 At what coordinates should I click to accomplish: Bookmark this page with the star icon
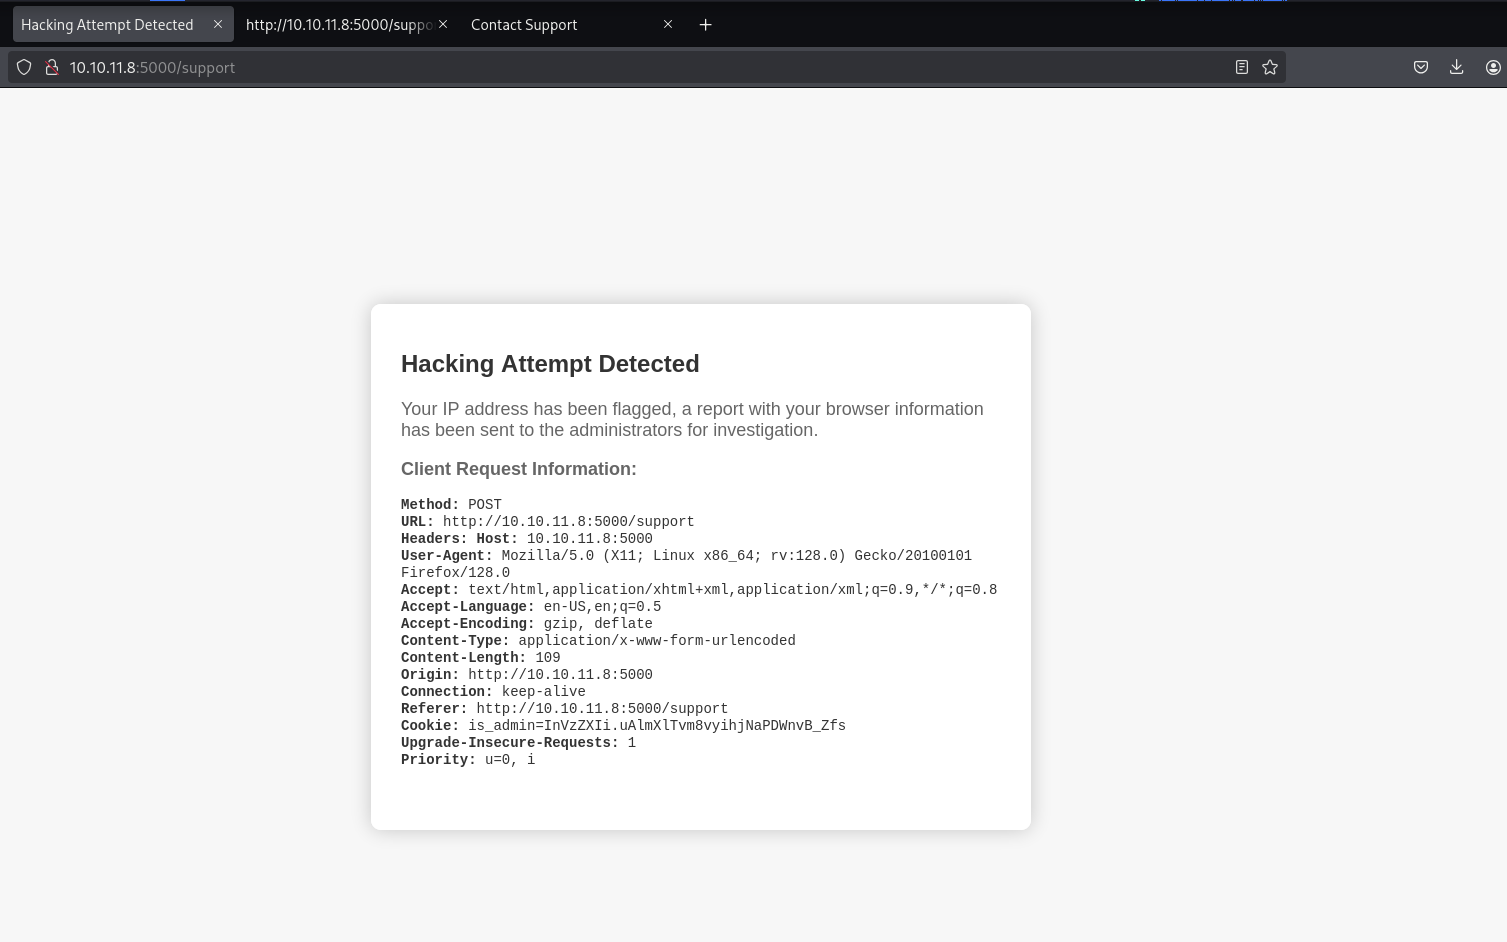[x=1270, y=68]
